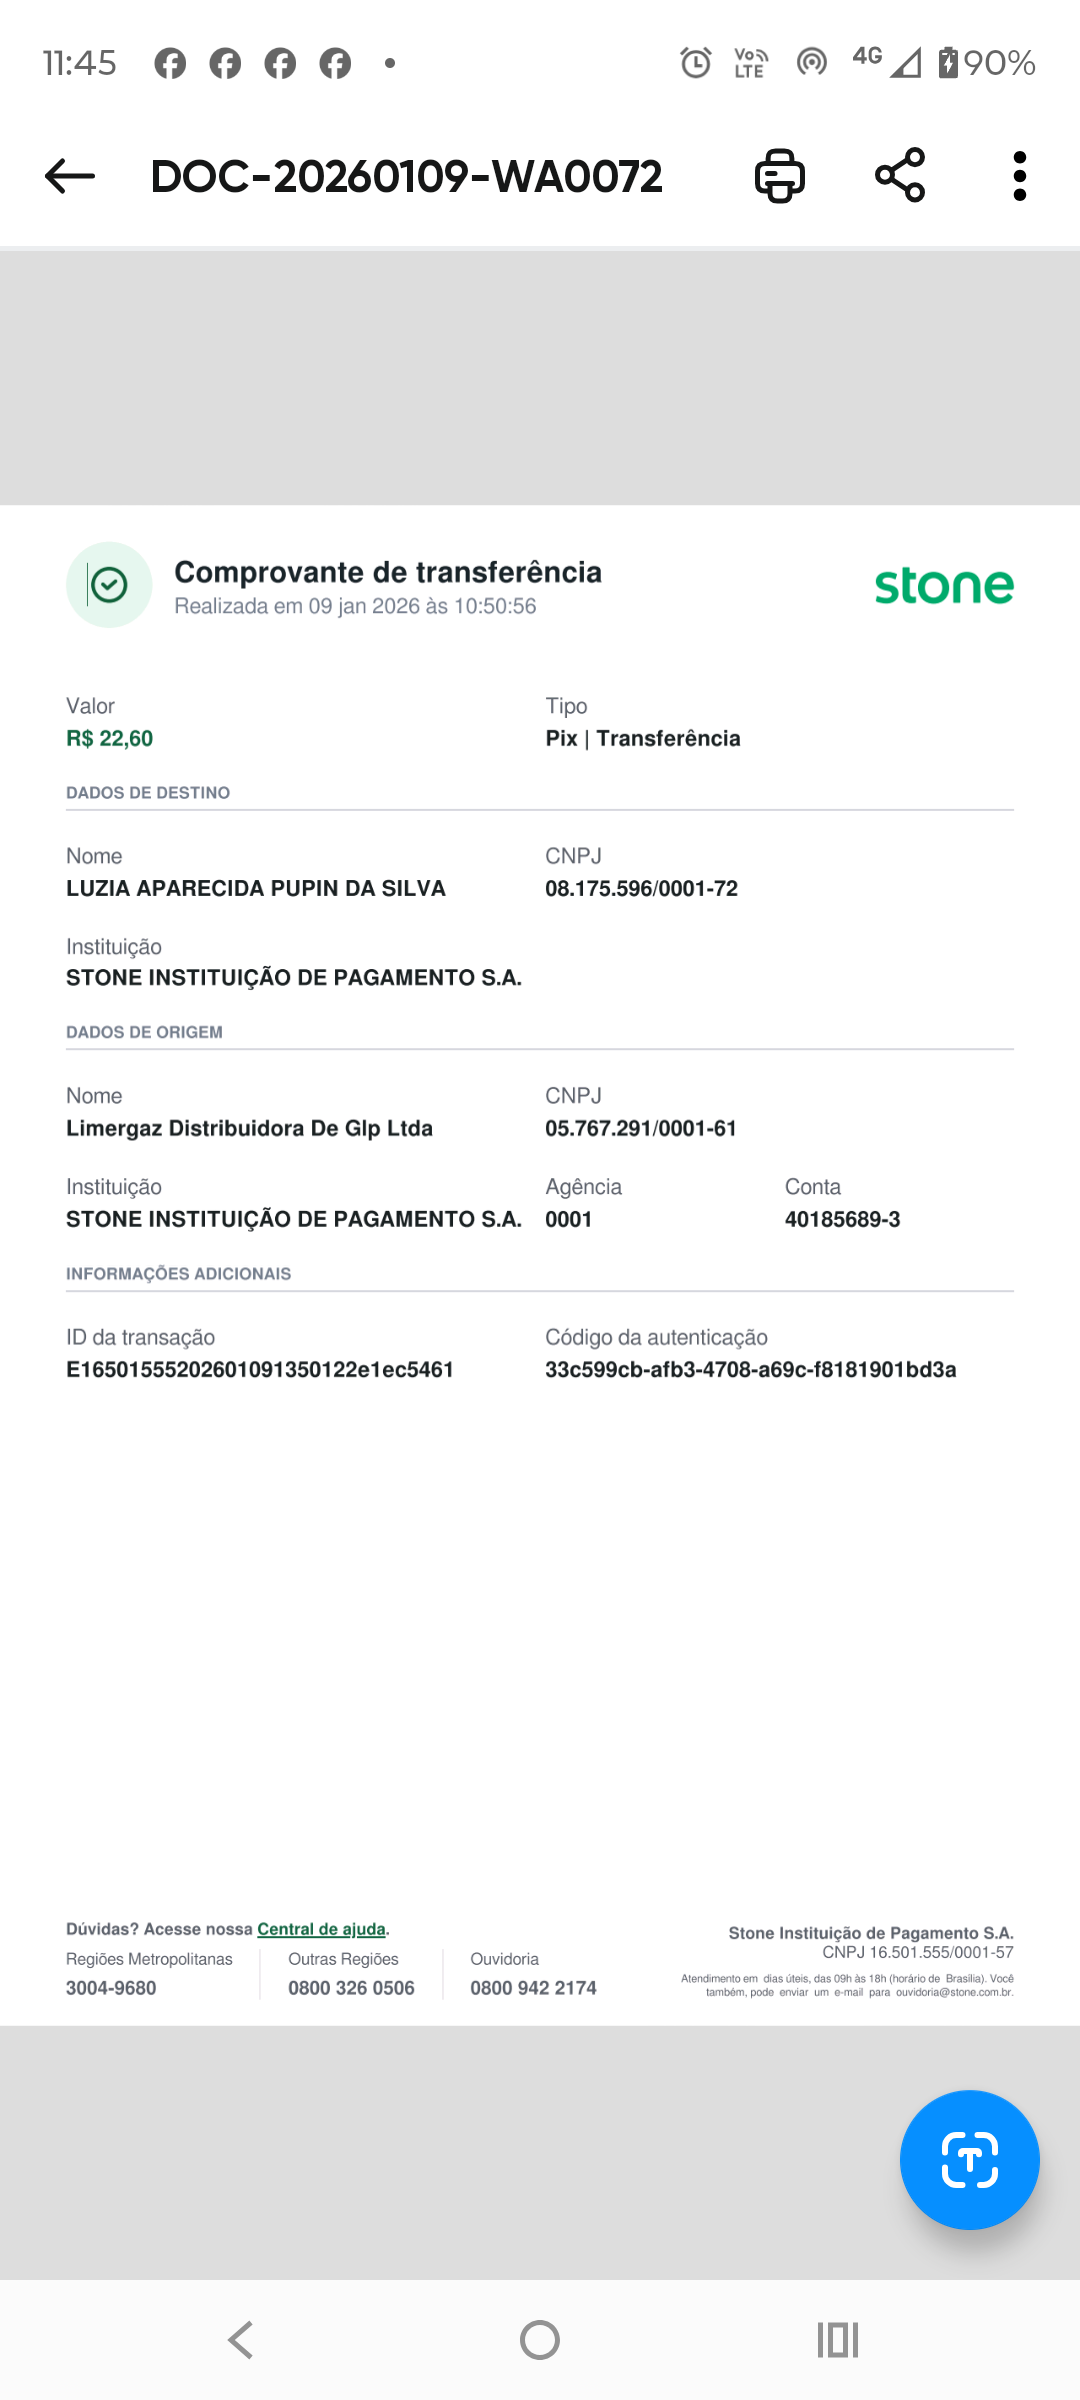Screen dimensions: 1080x2400
Task: Tap the blue text recognition button
Action: point(969,2160)
